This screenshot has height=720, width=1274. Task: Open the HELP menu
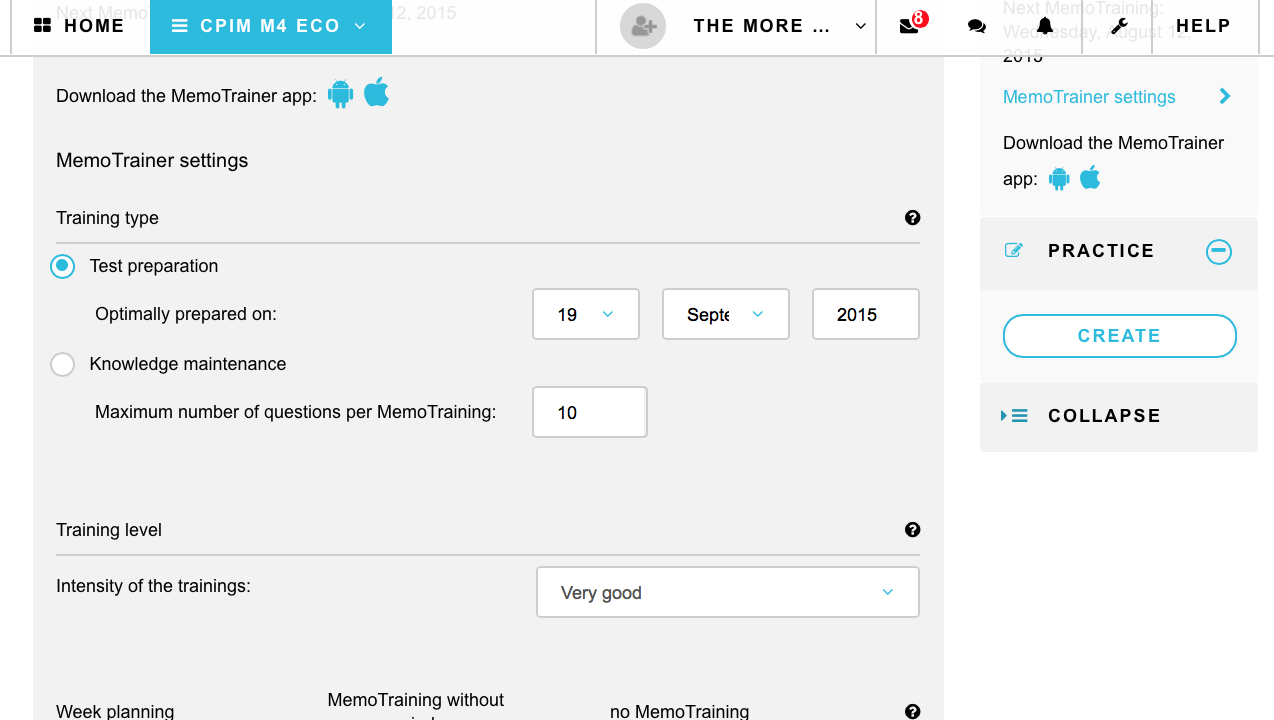pyautogui.click(x=1203, y=26)
